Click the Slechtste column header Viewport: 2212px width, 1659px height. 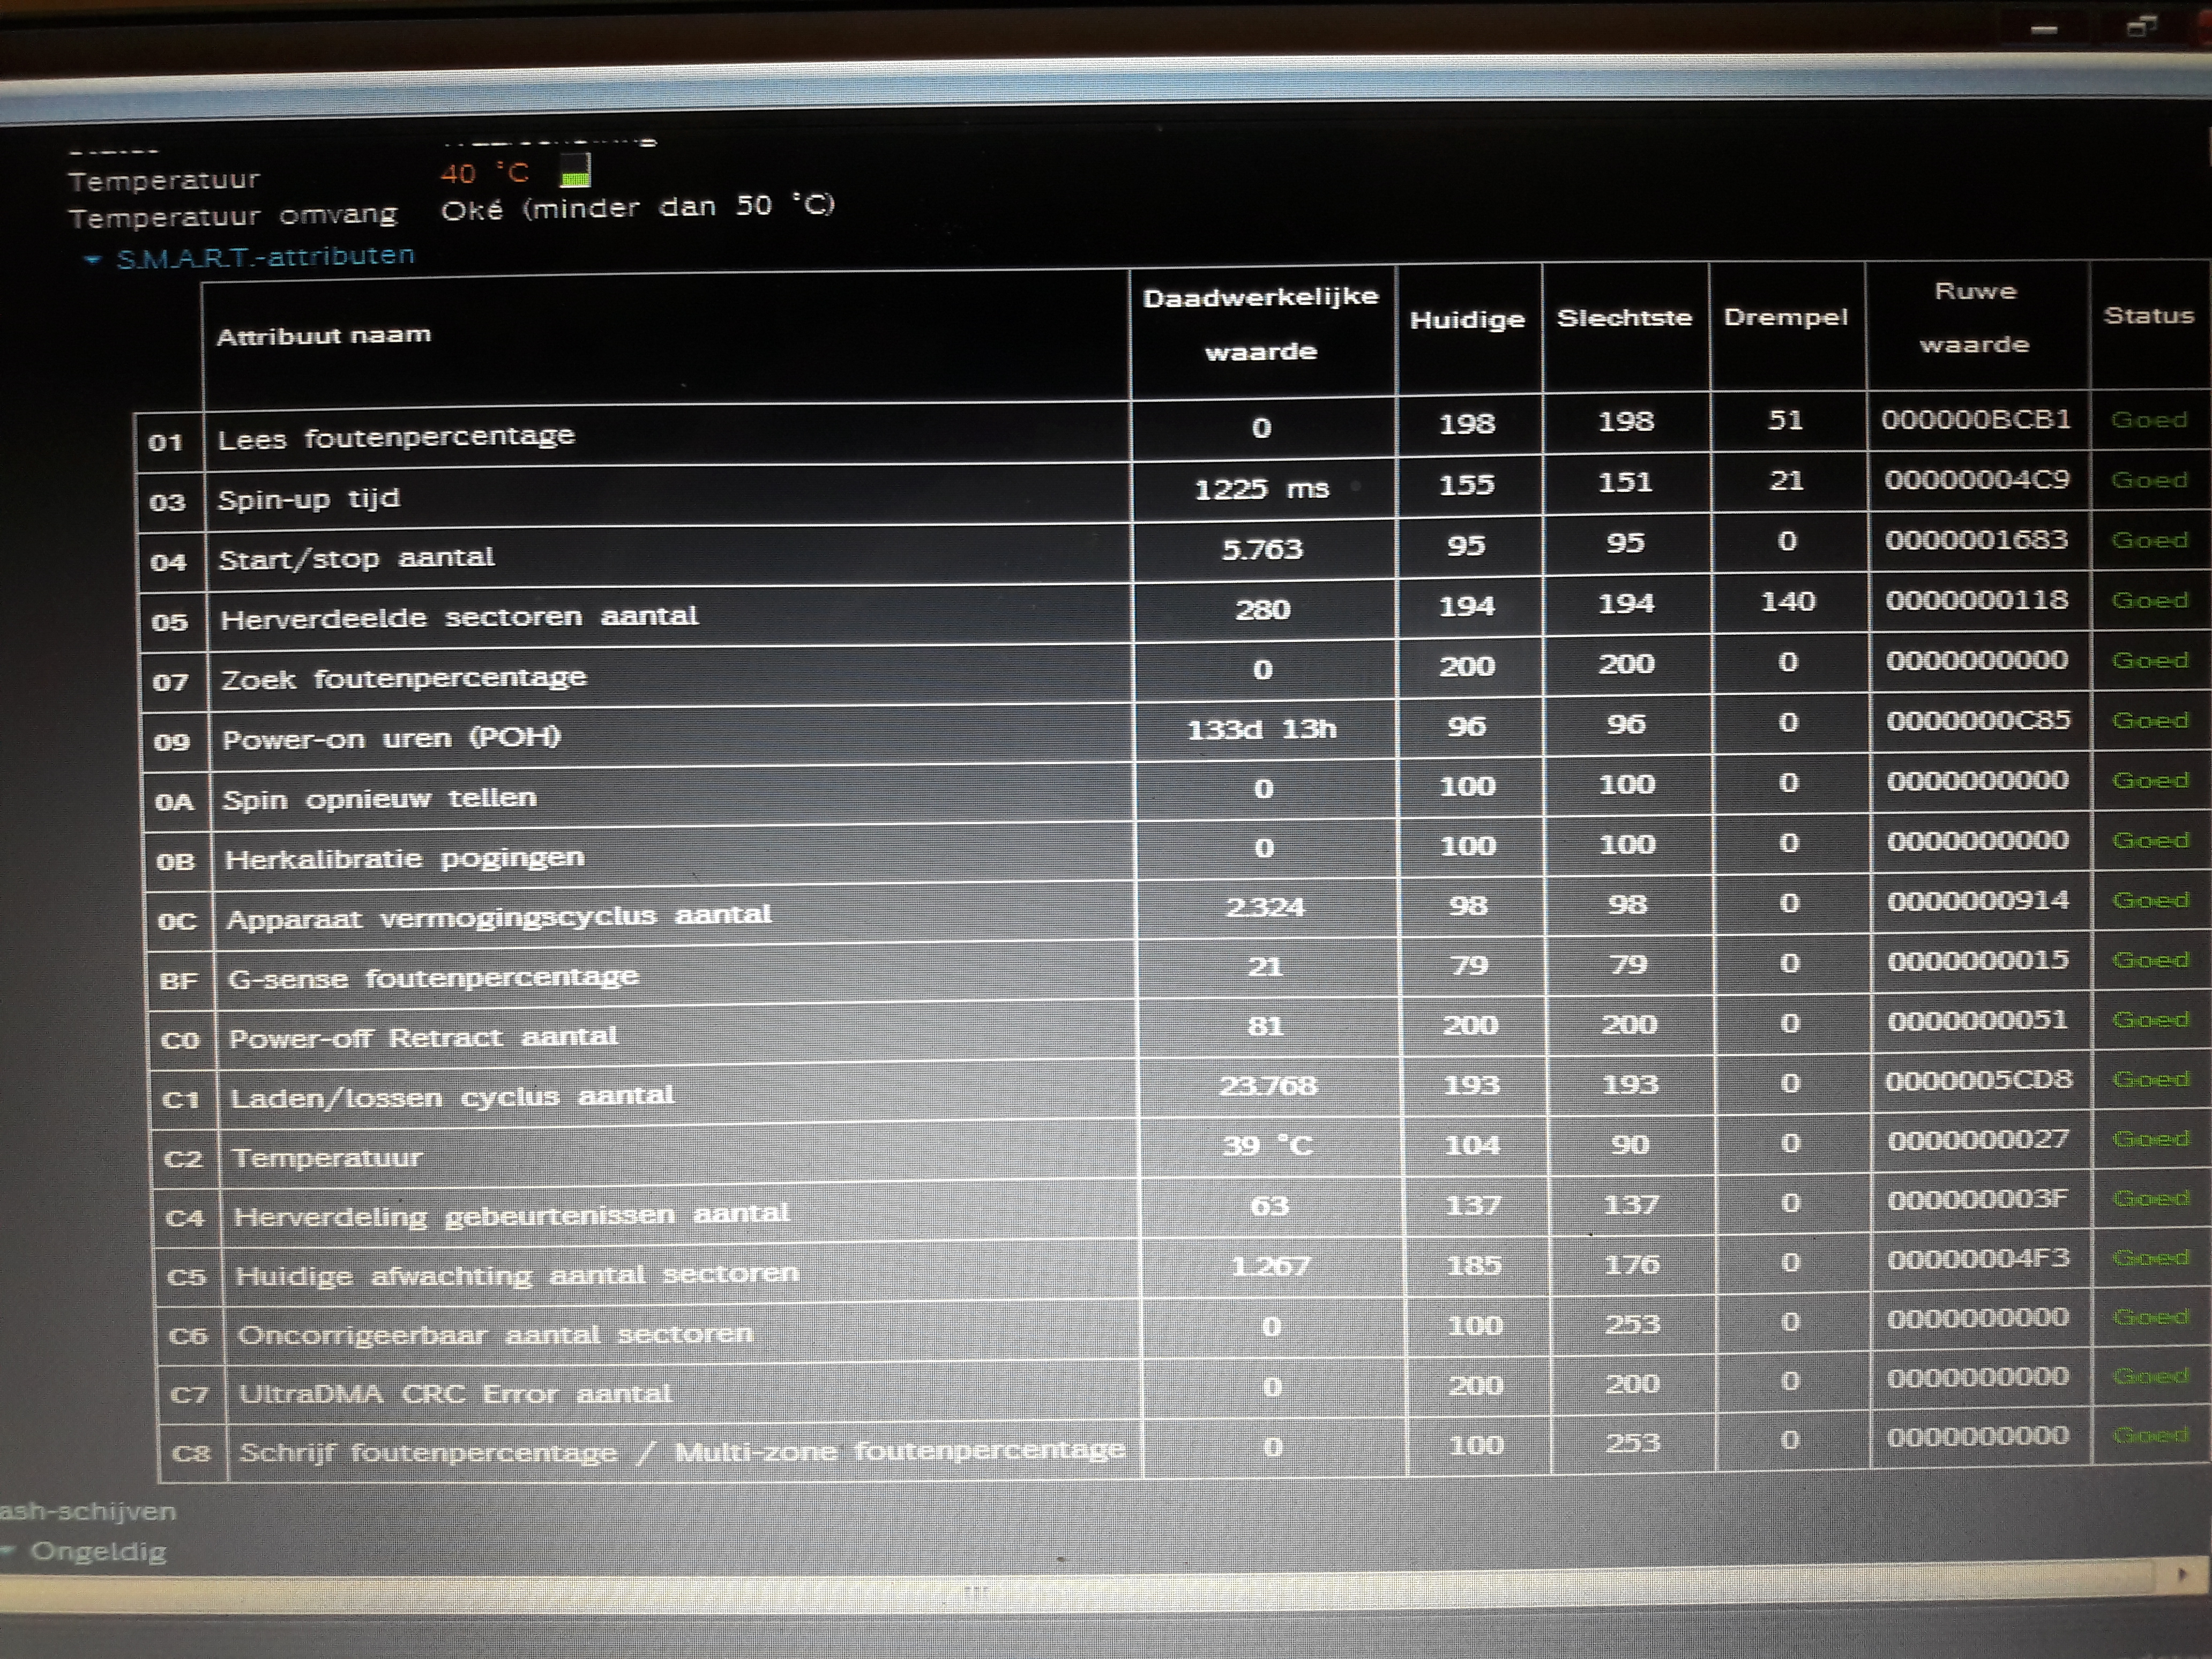[x=1623, y=318]
